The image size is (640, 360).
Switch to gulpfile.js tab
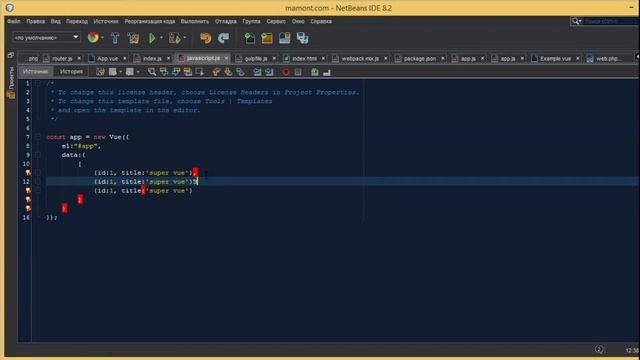256,59
